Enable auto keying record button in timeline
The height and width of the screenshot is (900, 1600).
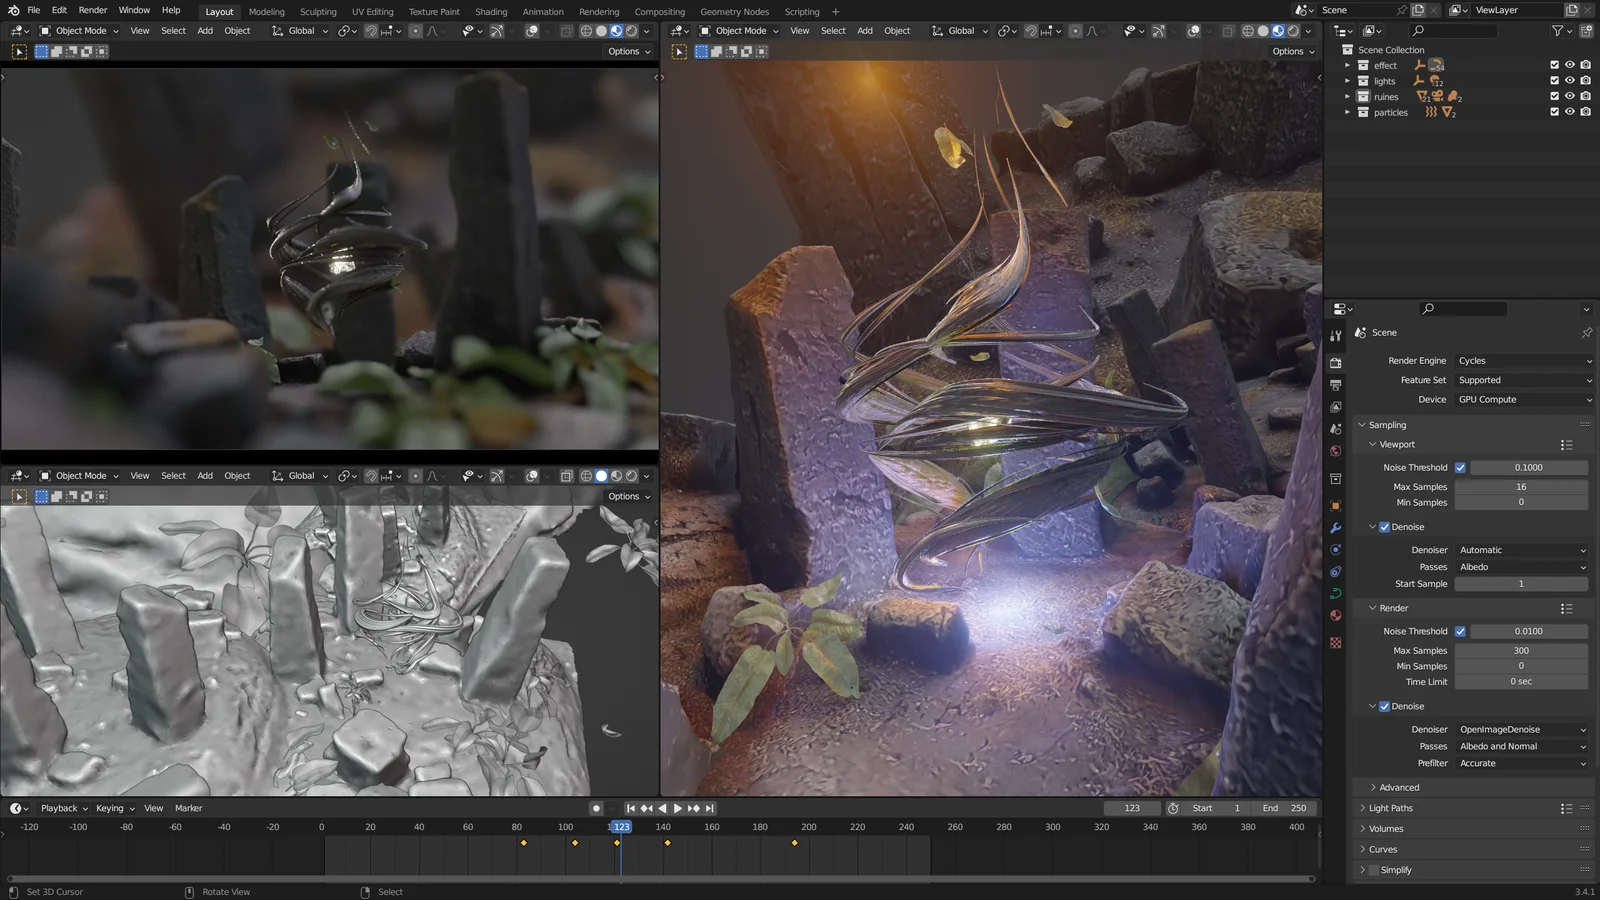click(596, 808)
